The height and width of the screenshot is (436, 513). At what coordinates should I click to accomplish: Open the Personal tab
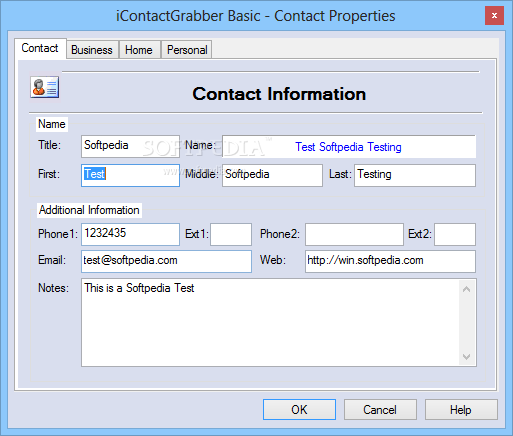pos(187,50)
